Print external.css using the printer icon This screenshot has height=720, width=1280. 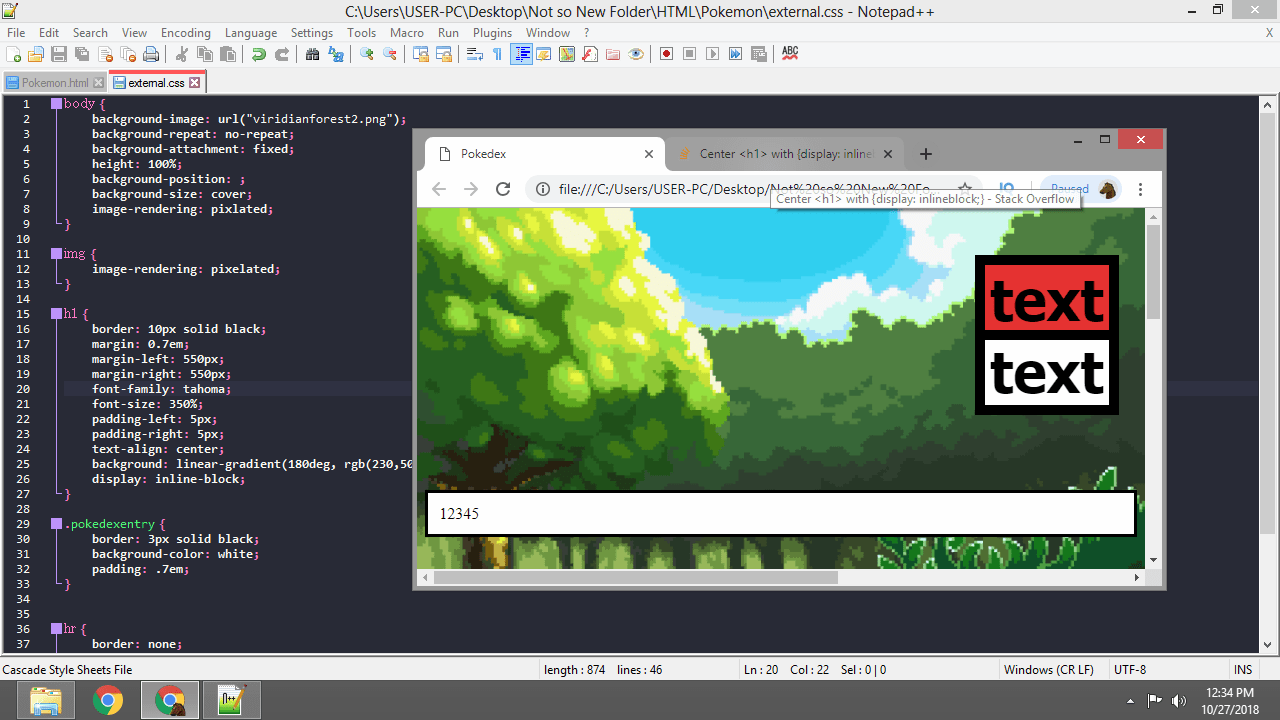pos(149,54)
